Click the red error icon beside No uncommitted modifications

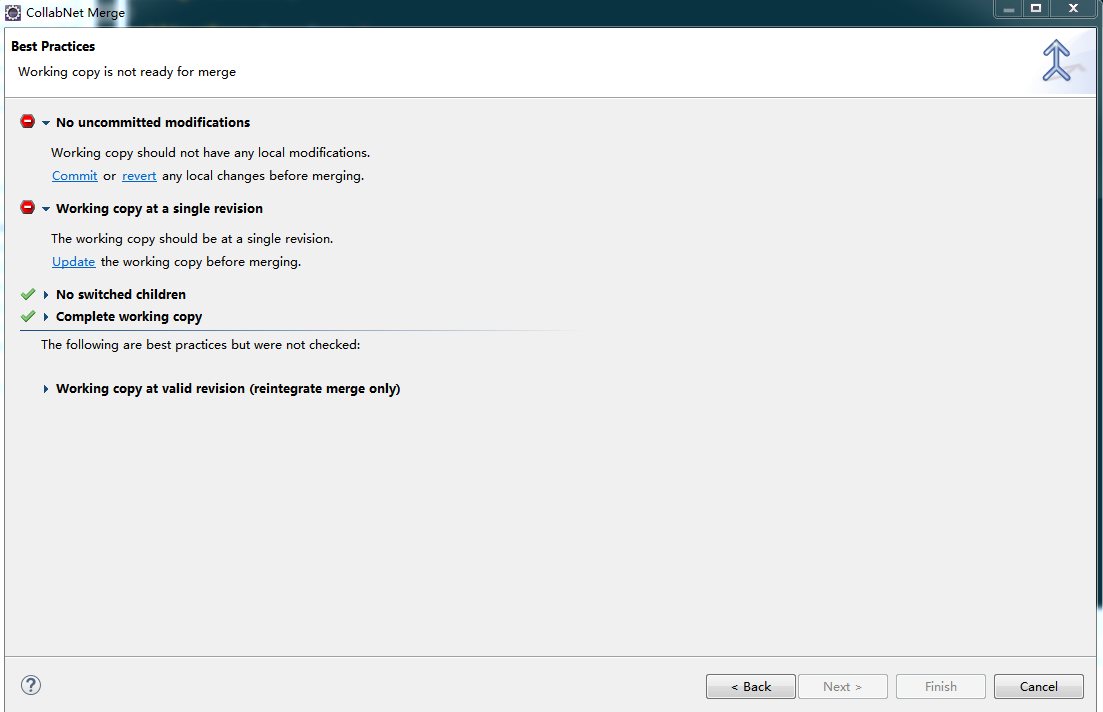(27, 121)
